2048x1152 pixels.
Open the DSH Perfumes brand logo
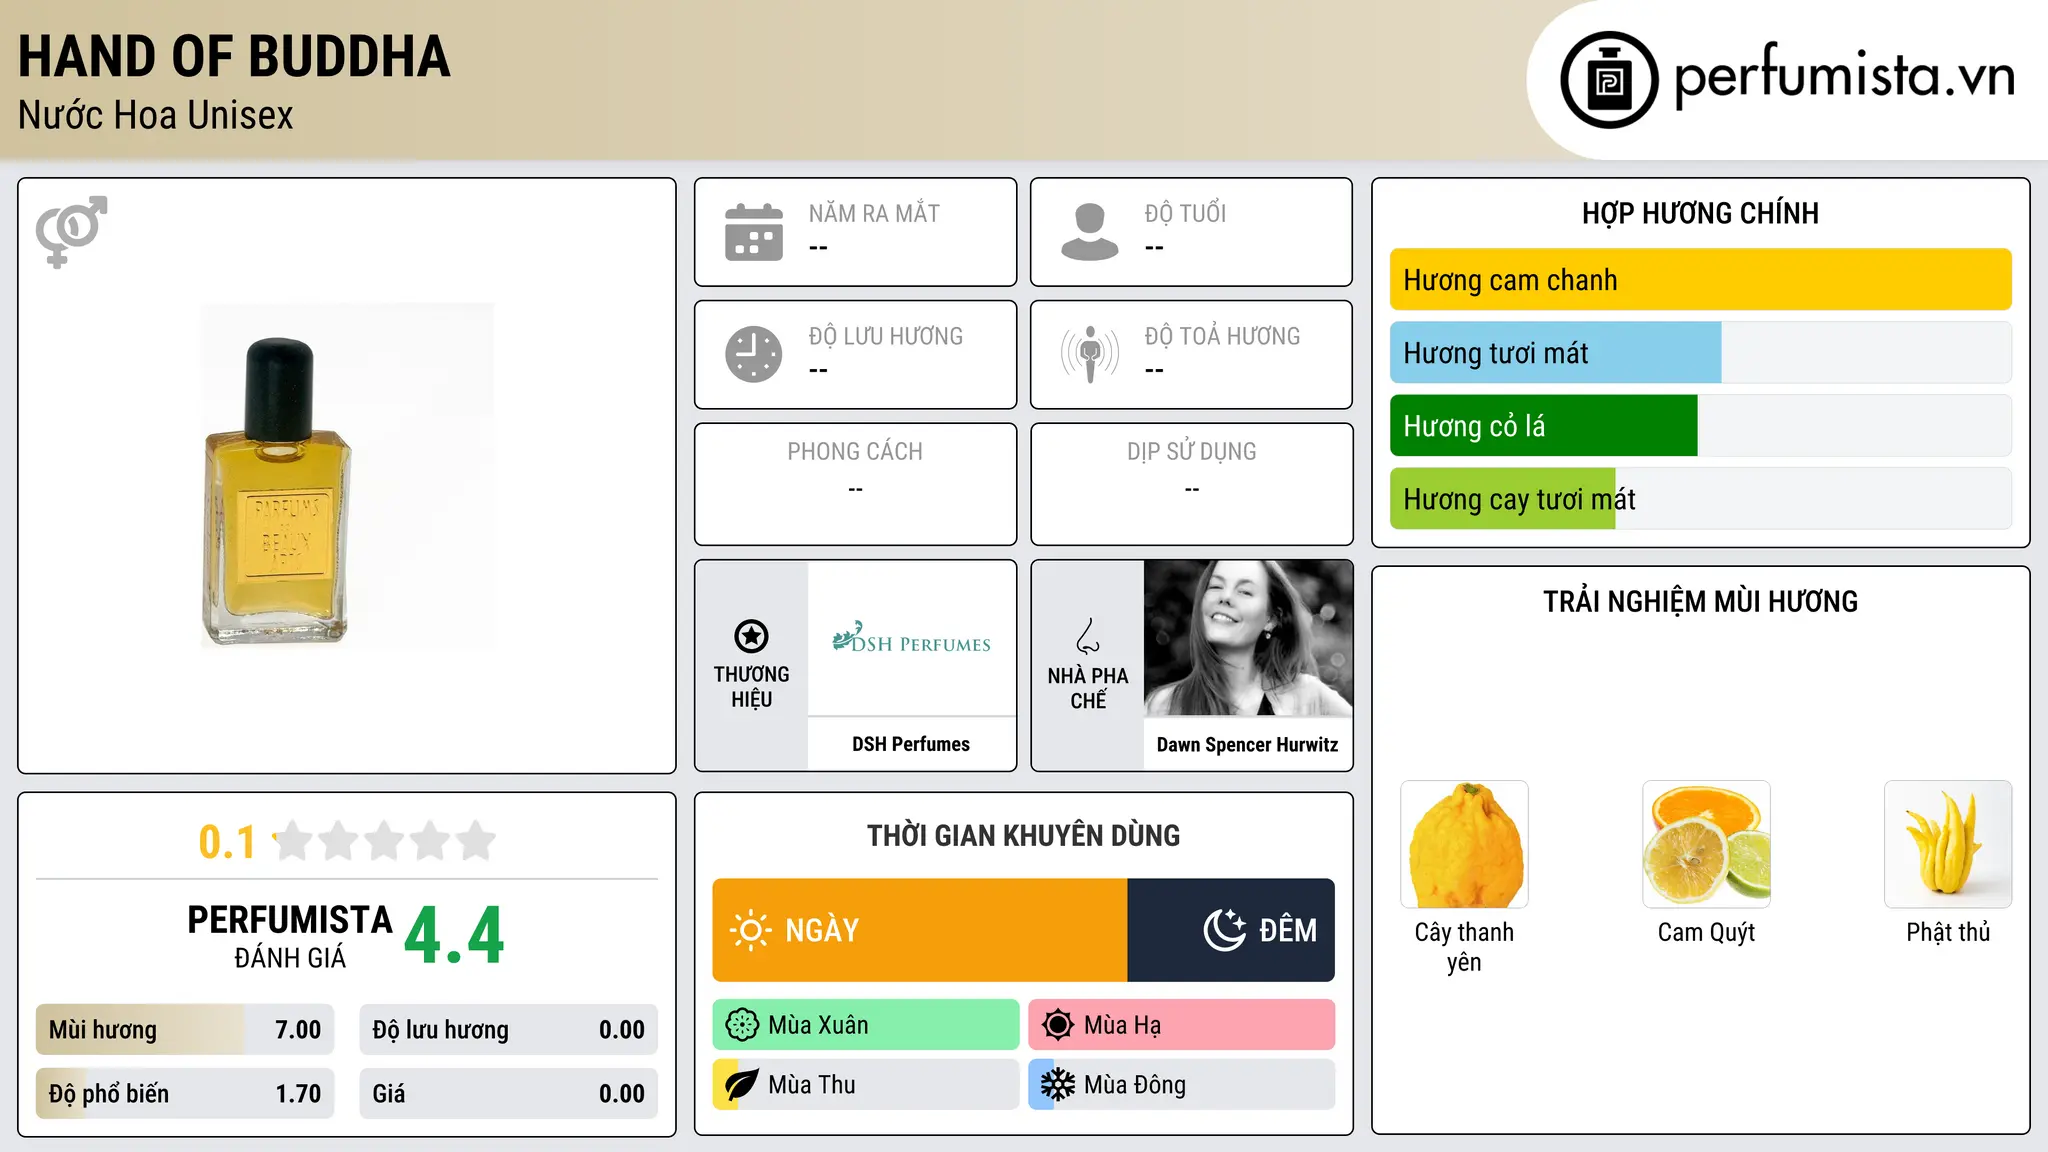(911, 638)
